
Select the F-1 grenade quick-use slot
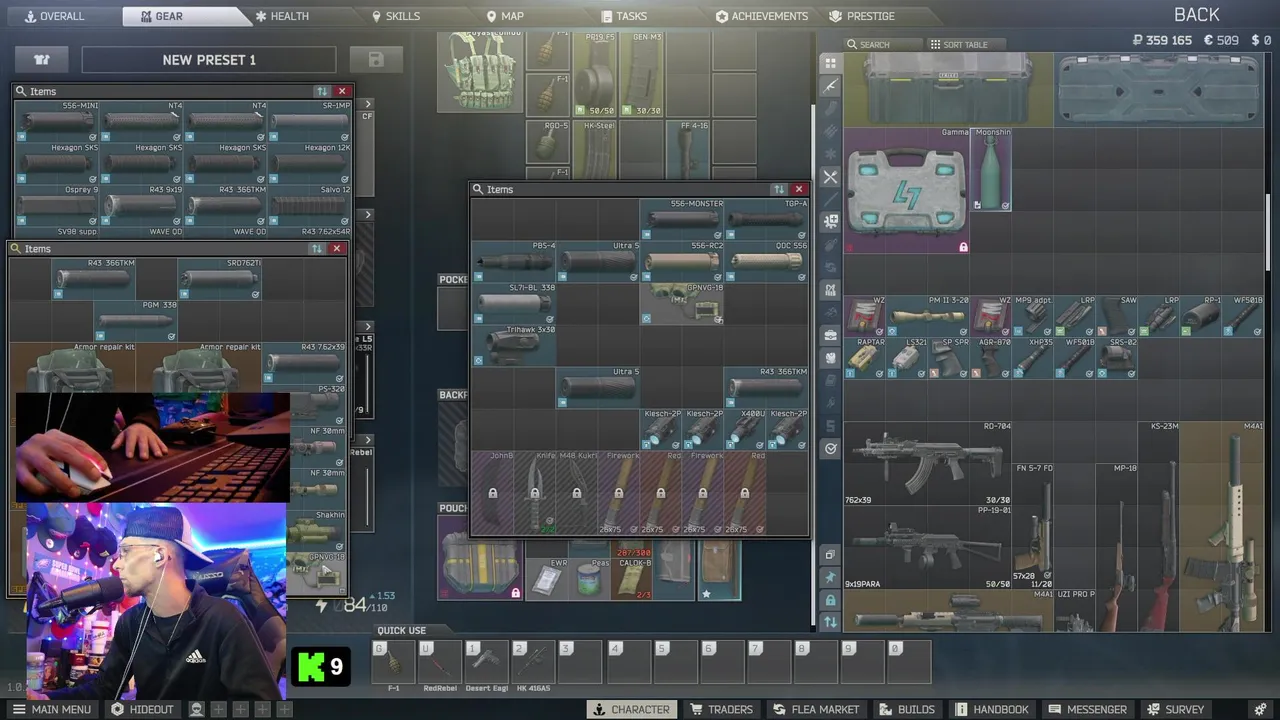pyautogui.click(x=393, y=661)
